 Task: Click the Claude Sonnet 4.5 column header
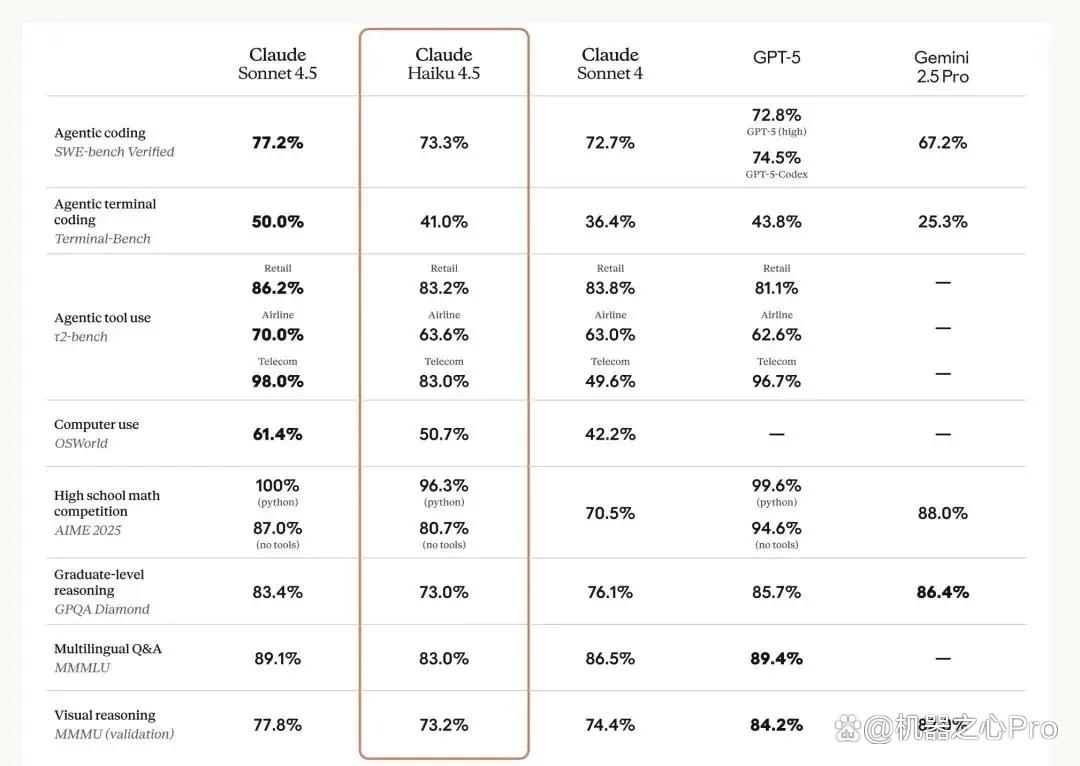(278, 63)
